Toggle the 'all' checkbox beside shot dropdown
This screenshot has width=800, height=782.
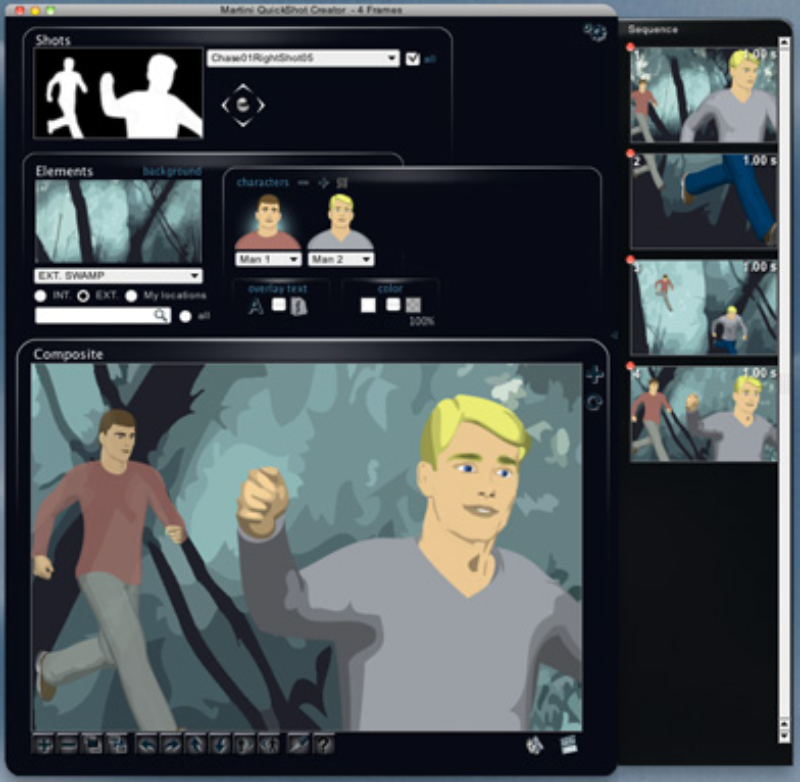point(413,59)
